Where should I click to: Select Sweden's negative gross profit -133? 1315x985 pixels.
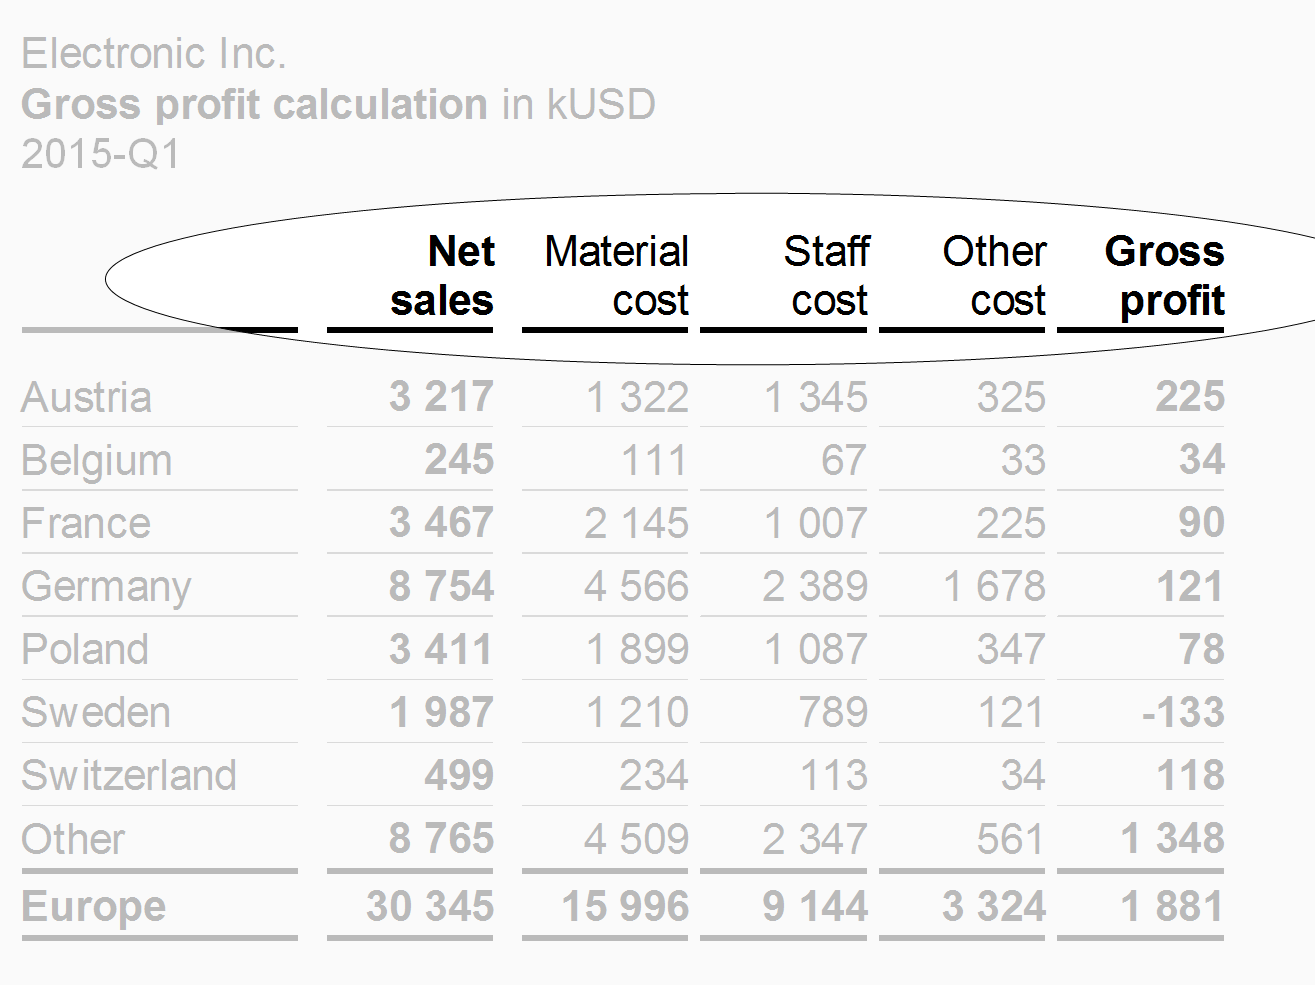(x=1184, y=713)
